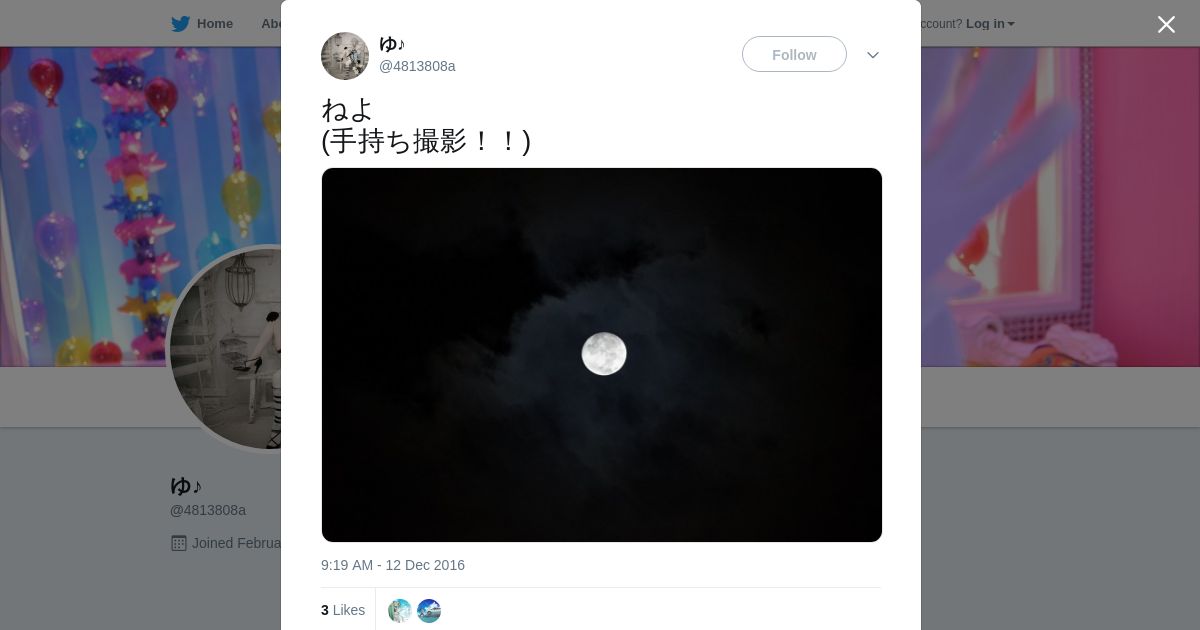Click the @4813808a handle in tweet

[x=417, y=66]
